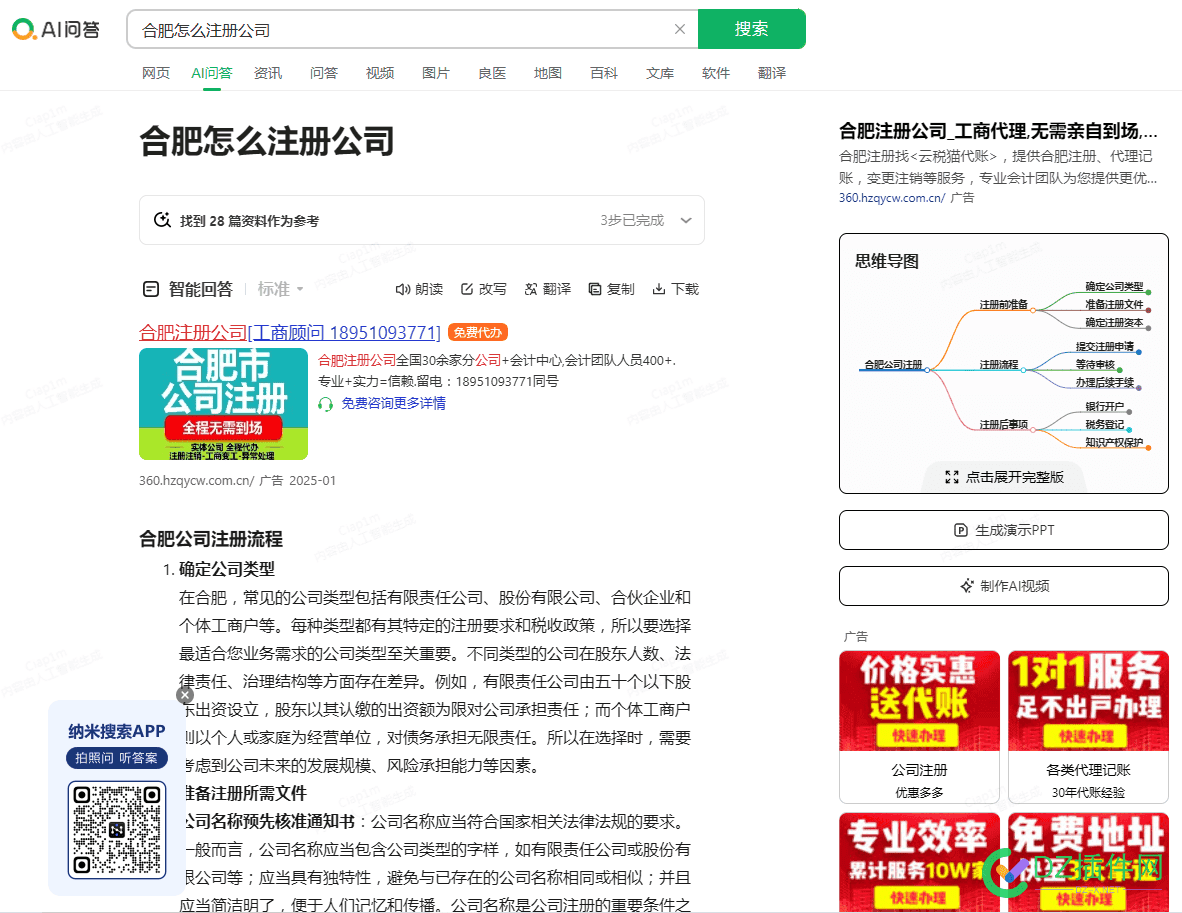Click the 生成演示PPT button
1182x913 pixels.
click(x=1003, y=530)
